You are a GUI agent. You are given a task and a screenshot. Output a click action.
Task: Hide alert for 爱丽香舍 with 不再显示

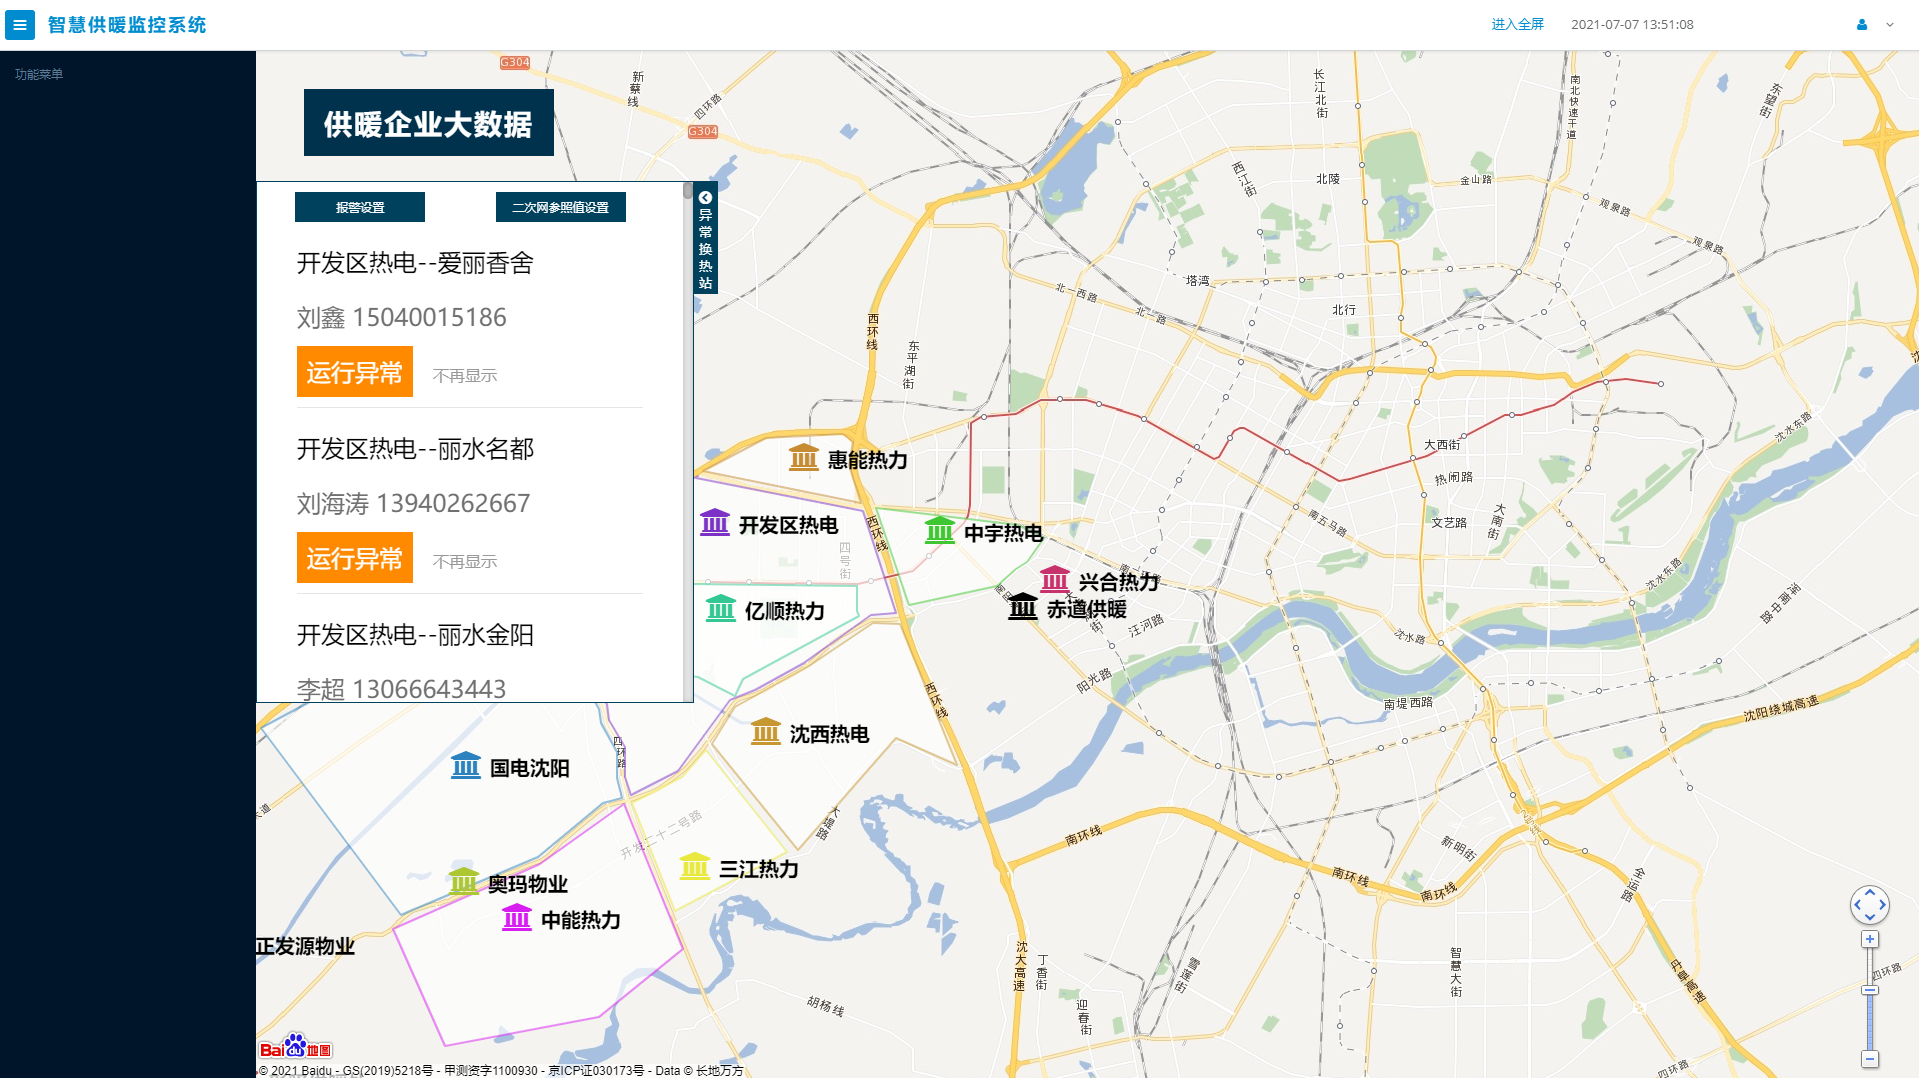[x=464, y=376]
